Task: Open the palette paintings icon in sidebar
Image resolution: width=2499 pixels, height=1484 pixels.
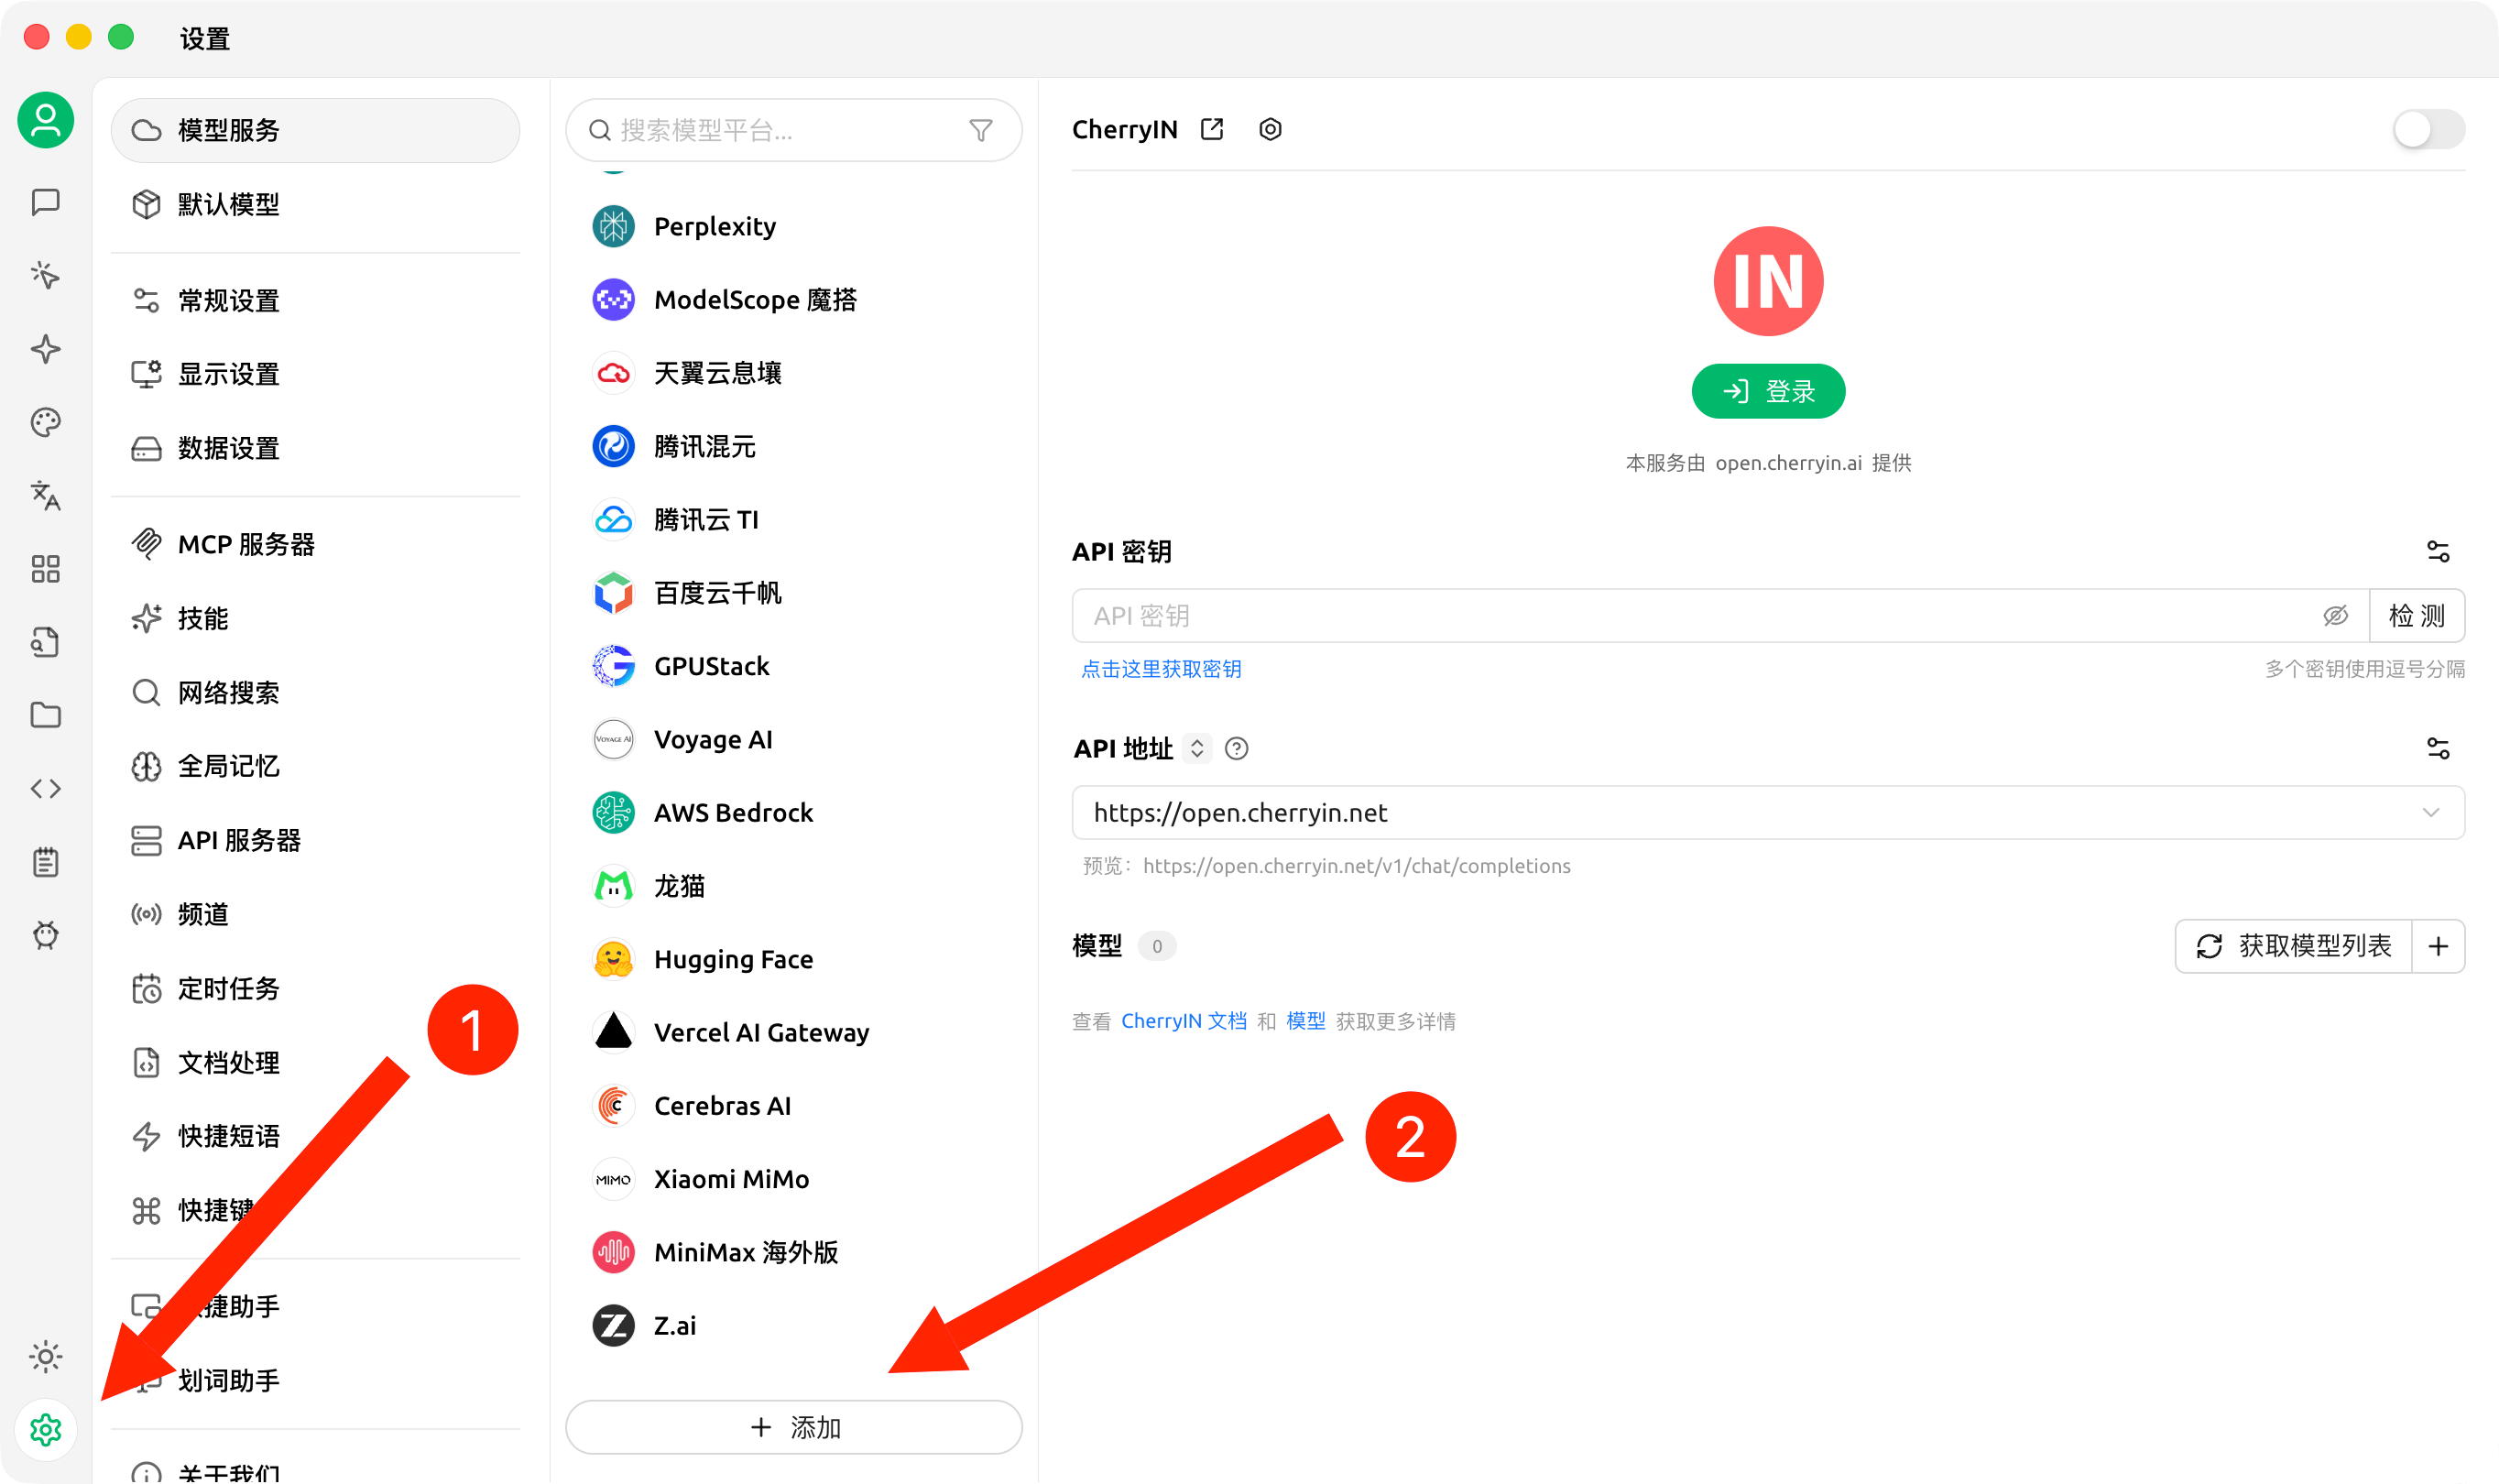Action: [x=46, y=422]
